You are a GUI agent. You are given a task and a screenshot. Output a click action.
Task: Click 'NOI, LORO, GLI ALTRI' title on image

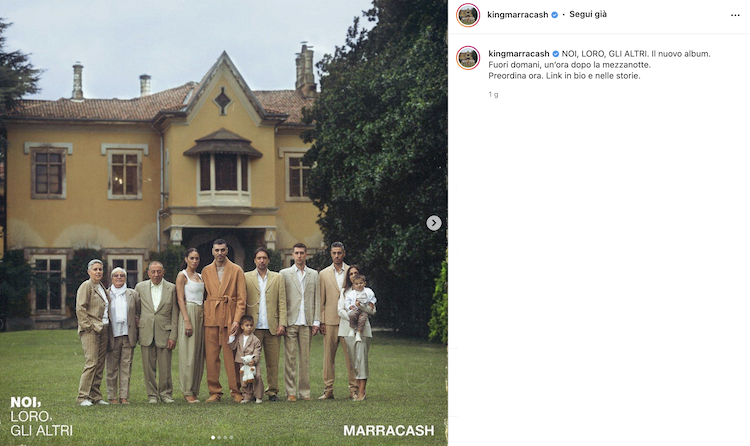pos(42,416)
